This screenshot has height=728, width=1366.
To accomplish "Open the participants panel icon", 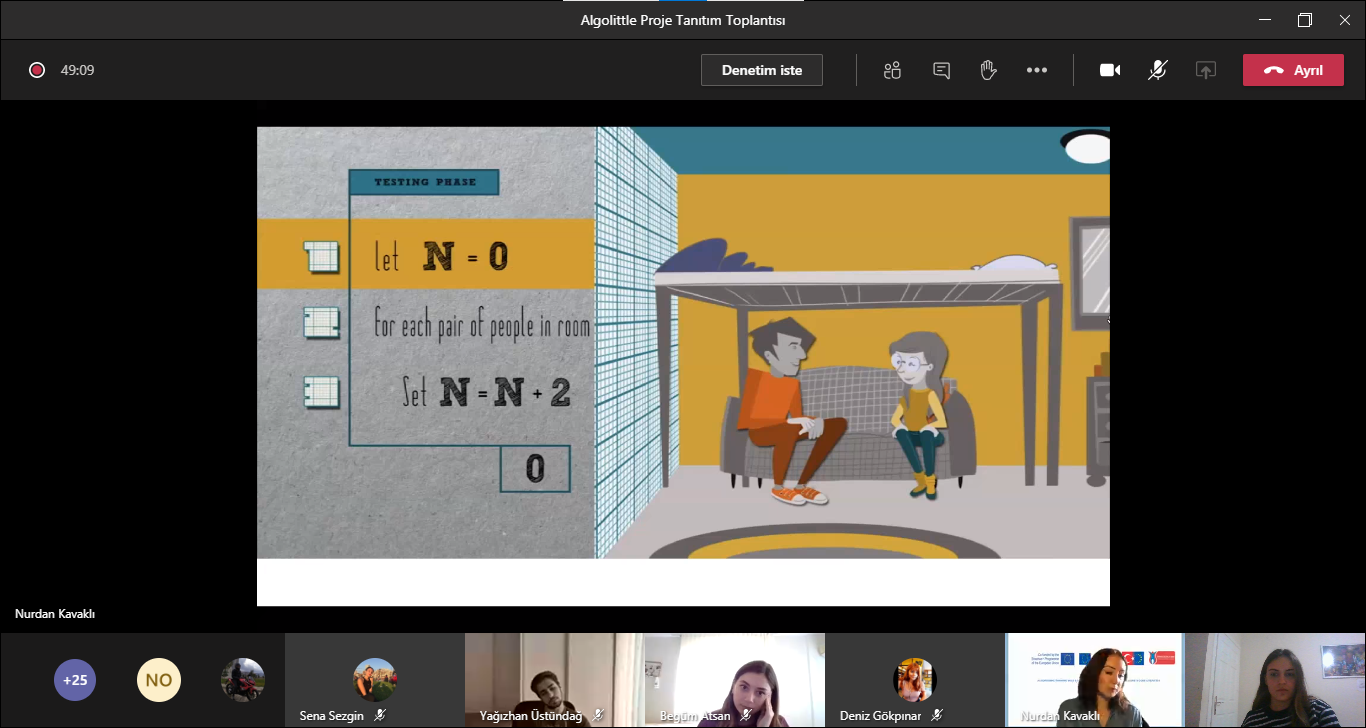I will pyautogui.click(x=892, y=70).
